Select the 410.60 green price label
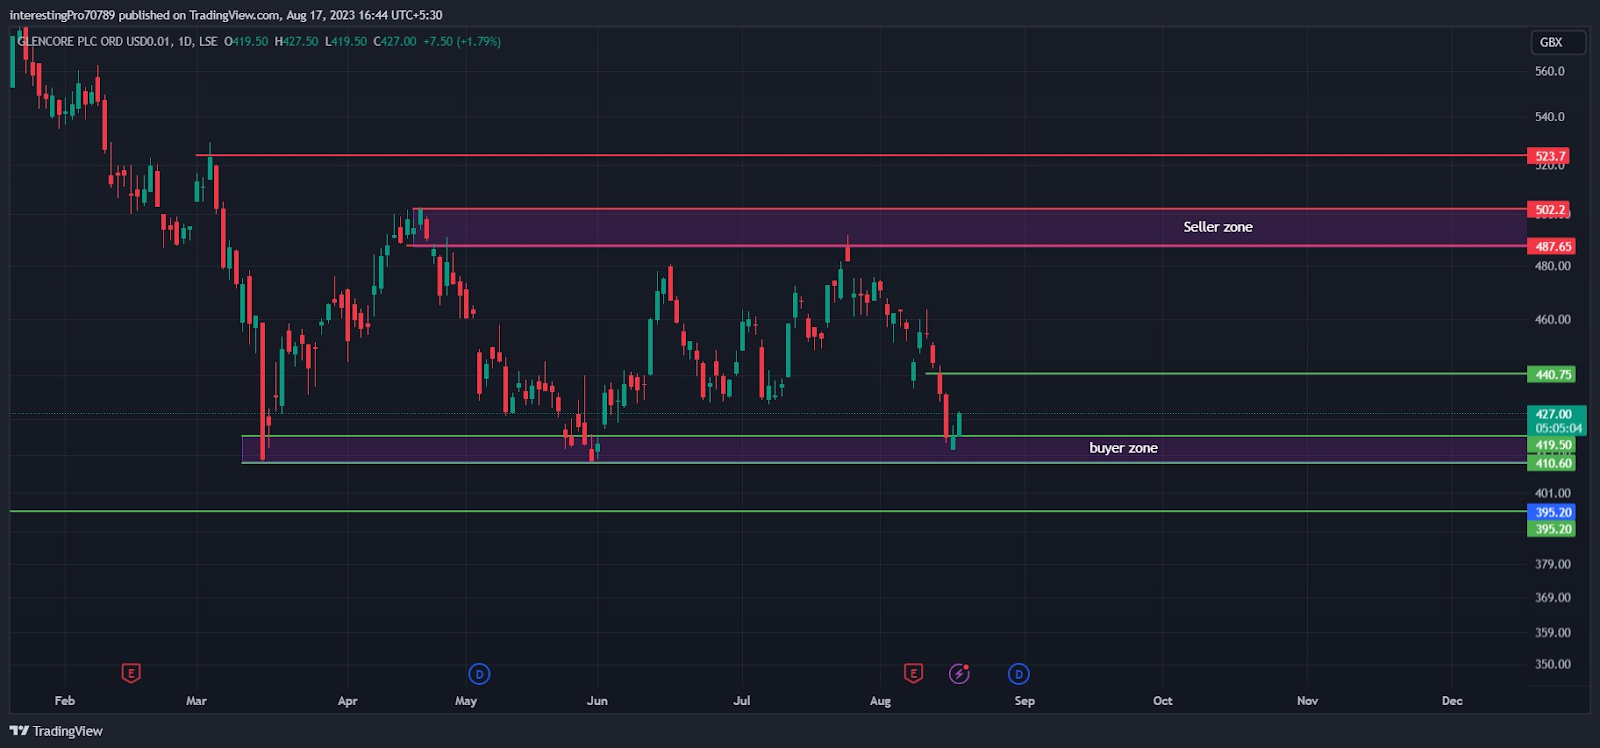This screenshot has height=748, width=1600. pos(1551,463)
